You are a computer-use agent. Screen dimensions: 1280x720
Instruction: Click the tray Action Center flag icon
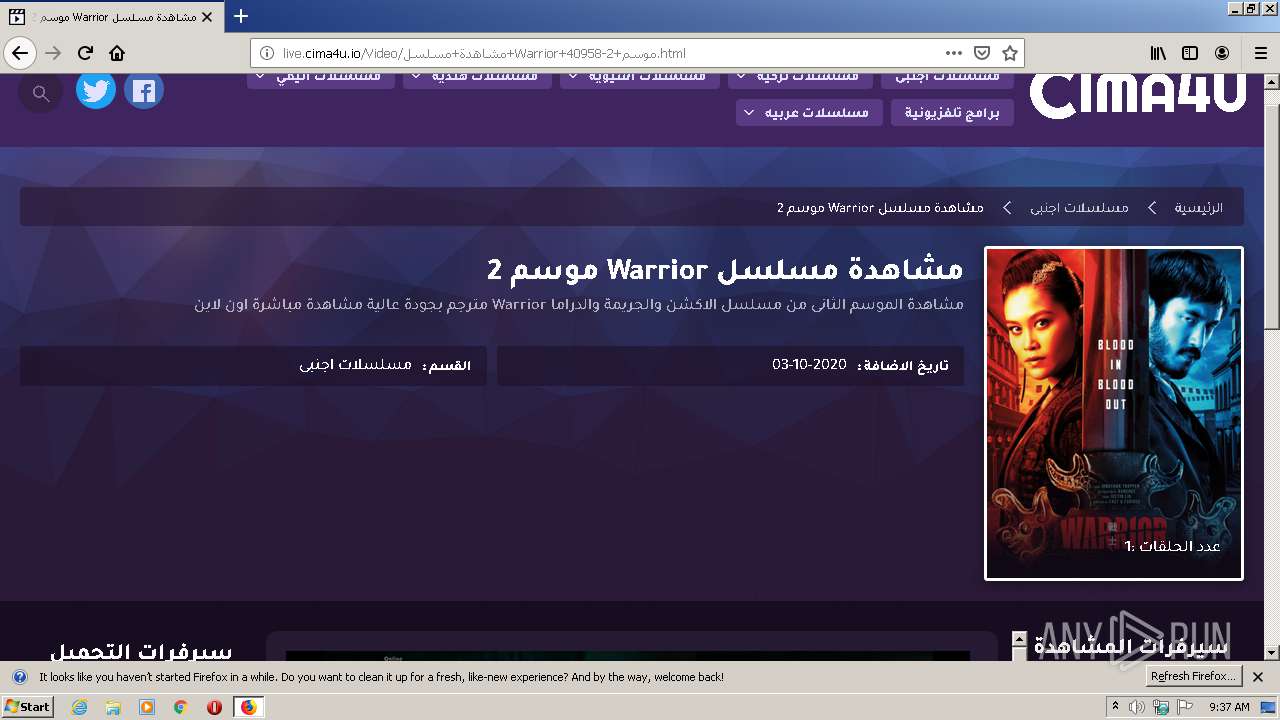[1184, 707]
